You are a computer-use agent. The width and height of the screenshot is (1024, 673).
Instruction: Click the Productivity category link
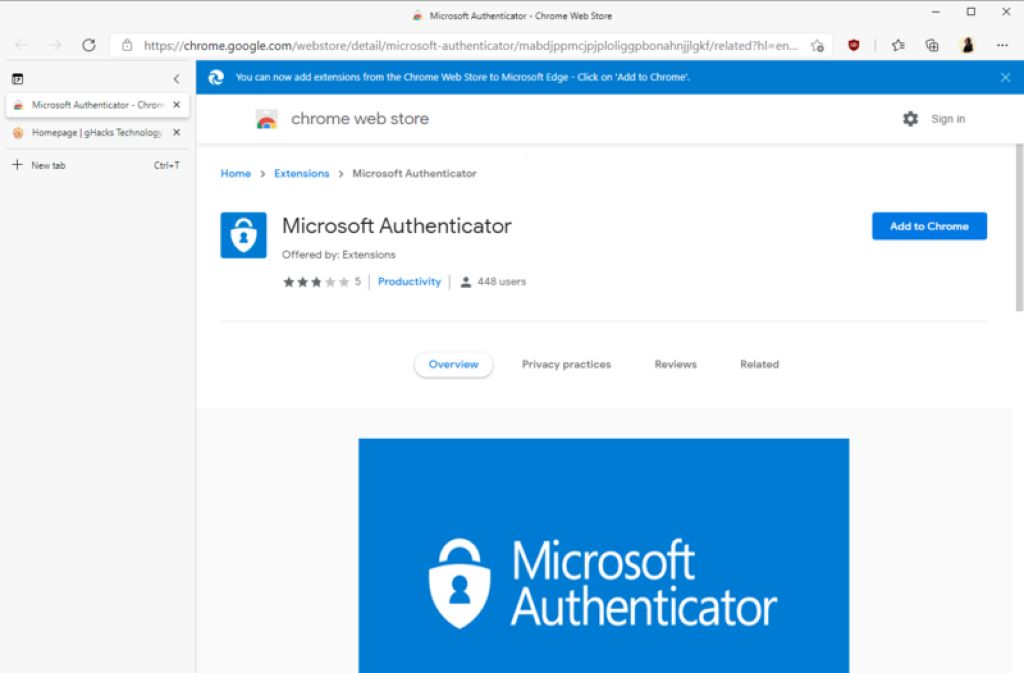pos(409,282)
